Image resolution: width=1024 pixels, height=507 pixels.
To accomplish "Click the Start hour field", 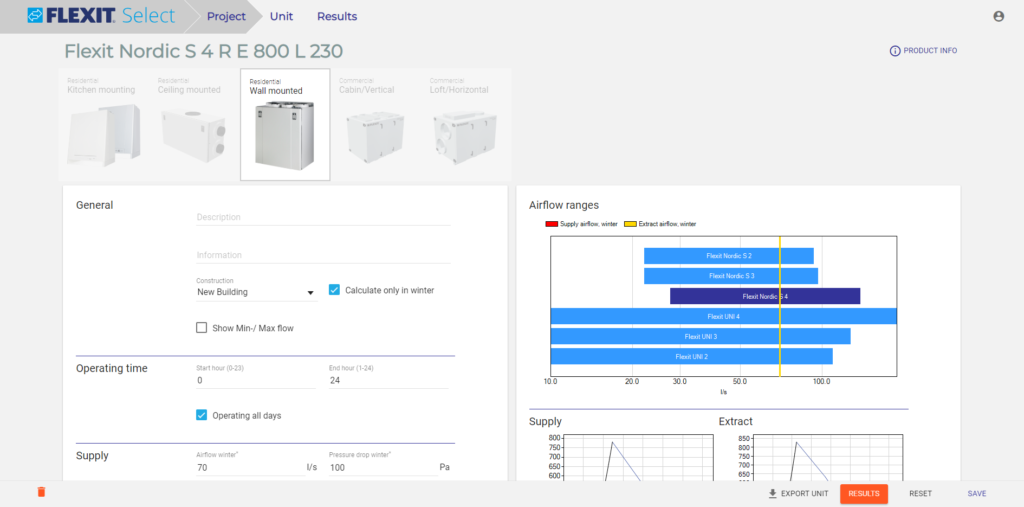I will pos(256,380).
